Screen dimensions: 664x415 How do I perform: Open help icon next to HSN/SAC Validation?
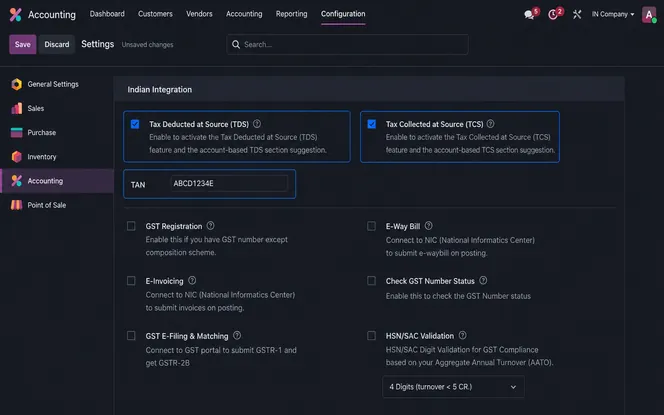point(463,335)
